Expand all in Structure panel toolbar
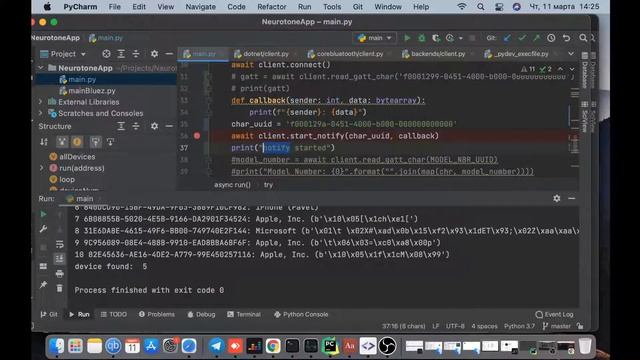The image size is (640, 360). (121, 126)
